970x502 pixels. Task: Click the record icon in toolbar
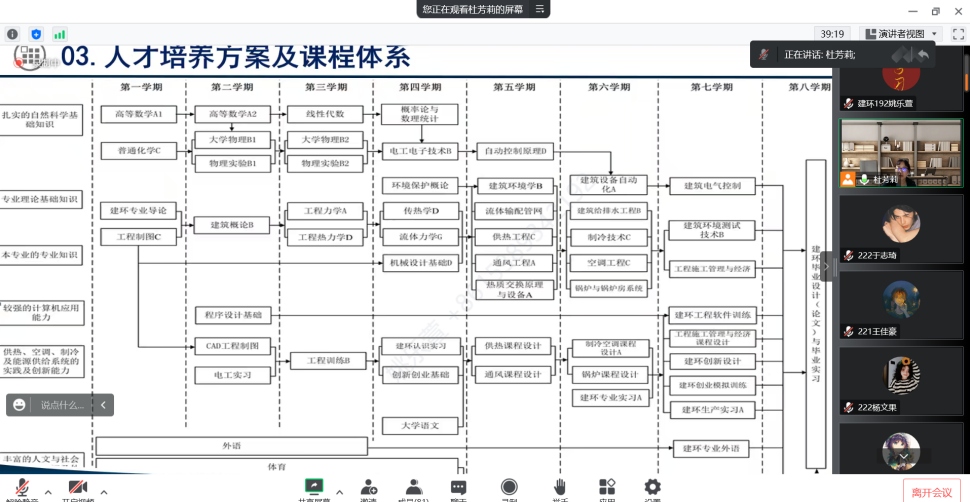509,487
